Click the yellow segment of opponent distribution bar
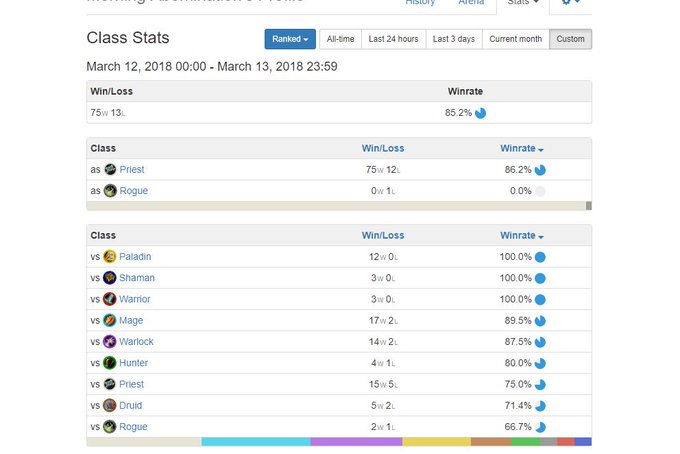Viewport: 680px width, 454px height. [437, 442]
